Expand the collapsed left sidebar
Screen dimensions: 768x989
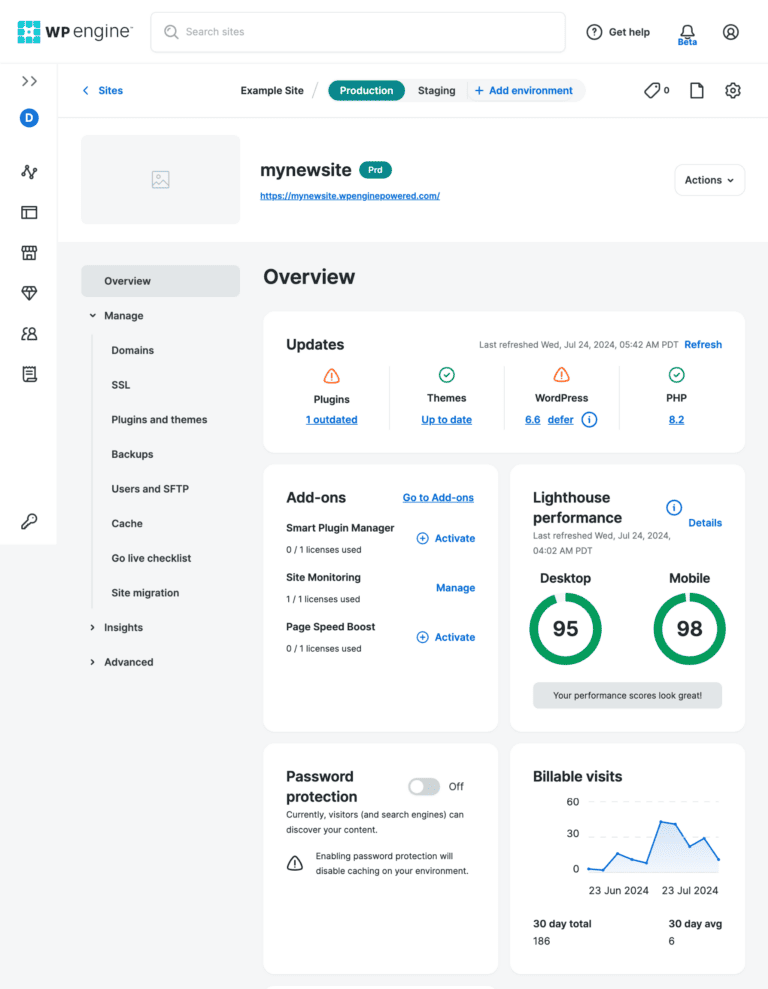(x=29, y=81)
